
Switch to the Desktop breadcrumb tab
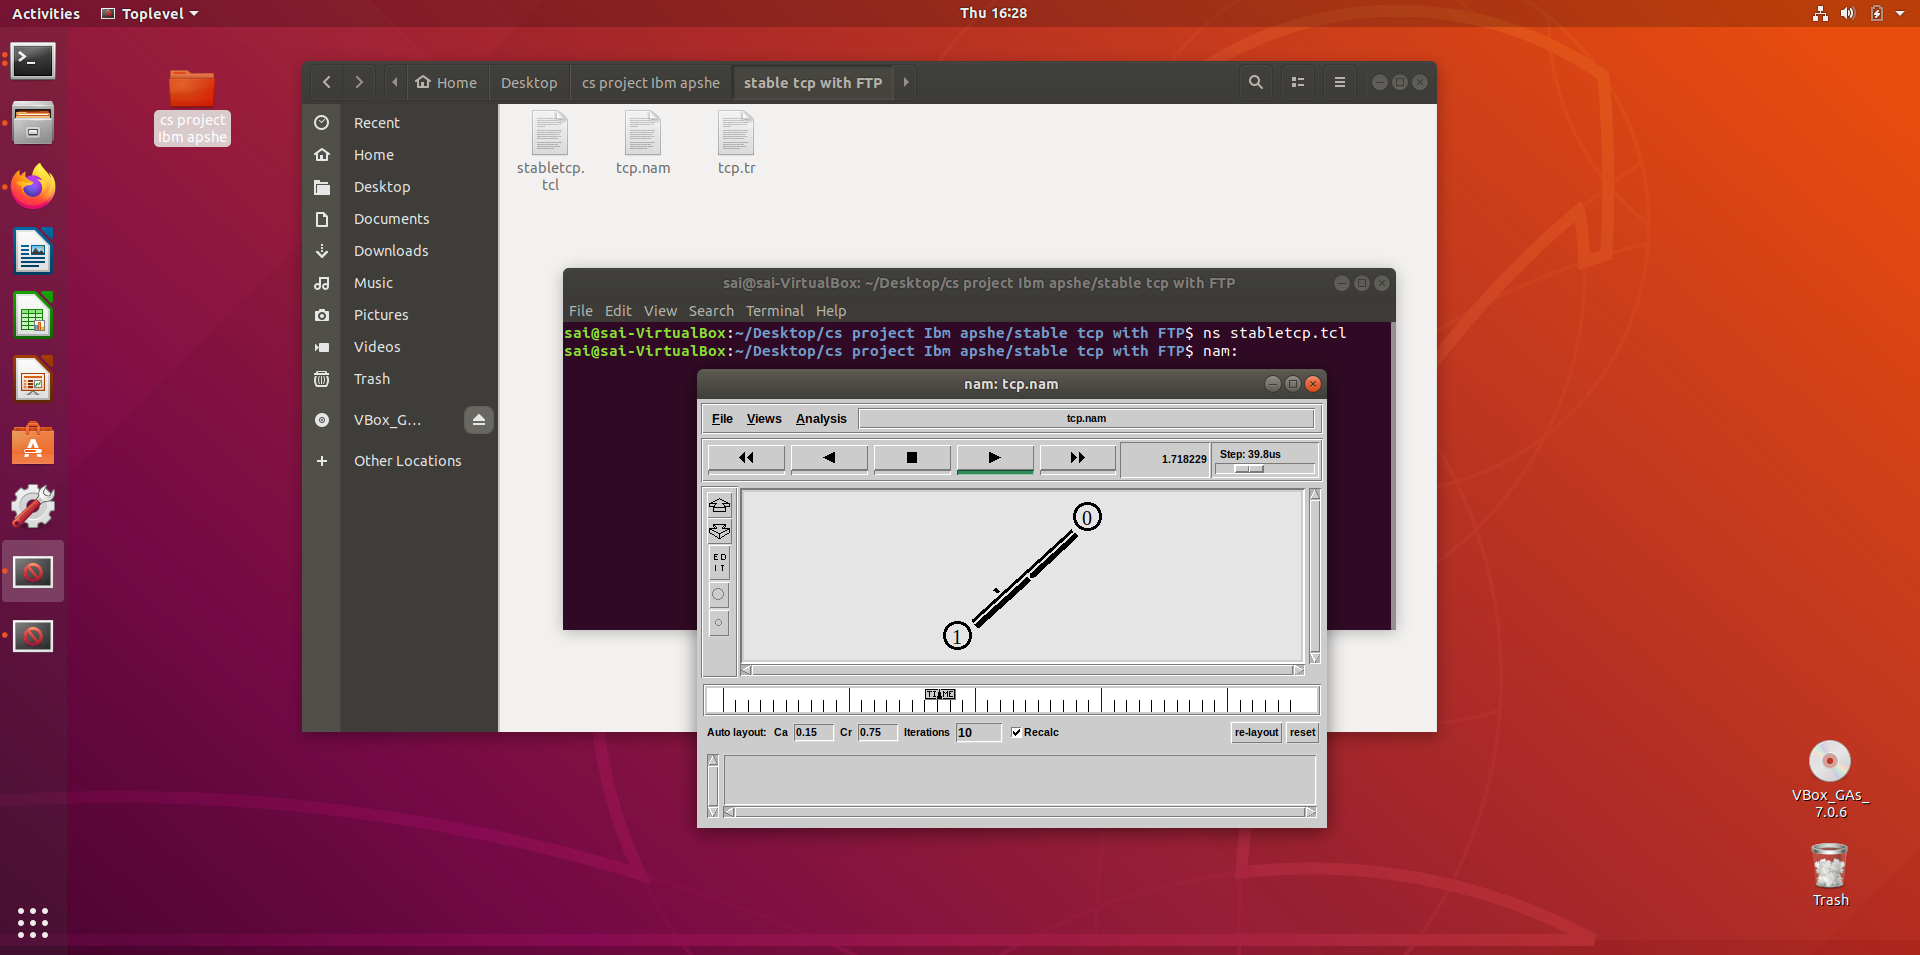(528, 82)
